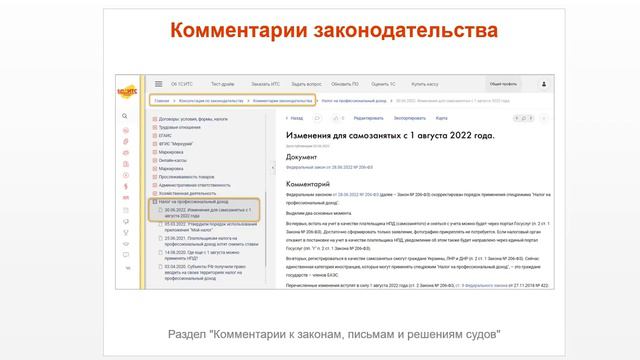
Task: Click the thumbs-up like icon
Action: coord(336,118)
